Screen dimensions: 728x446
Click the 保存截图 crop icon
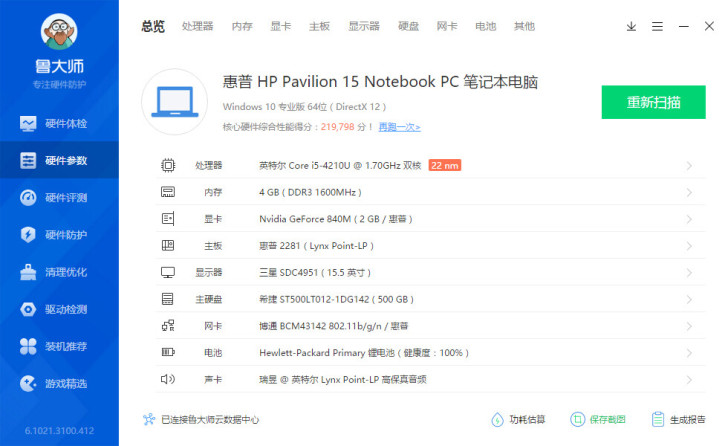pyautogui.click(x=578, y=420)
